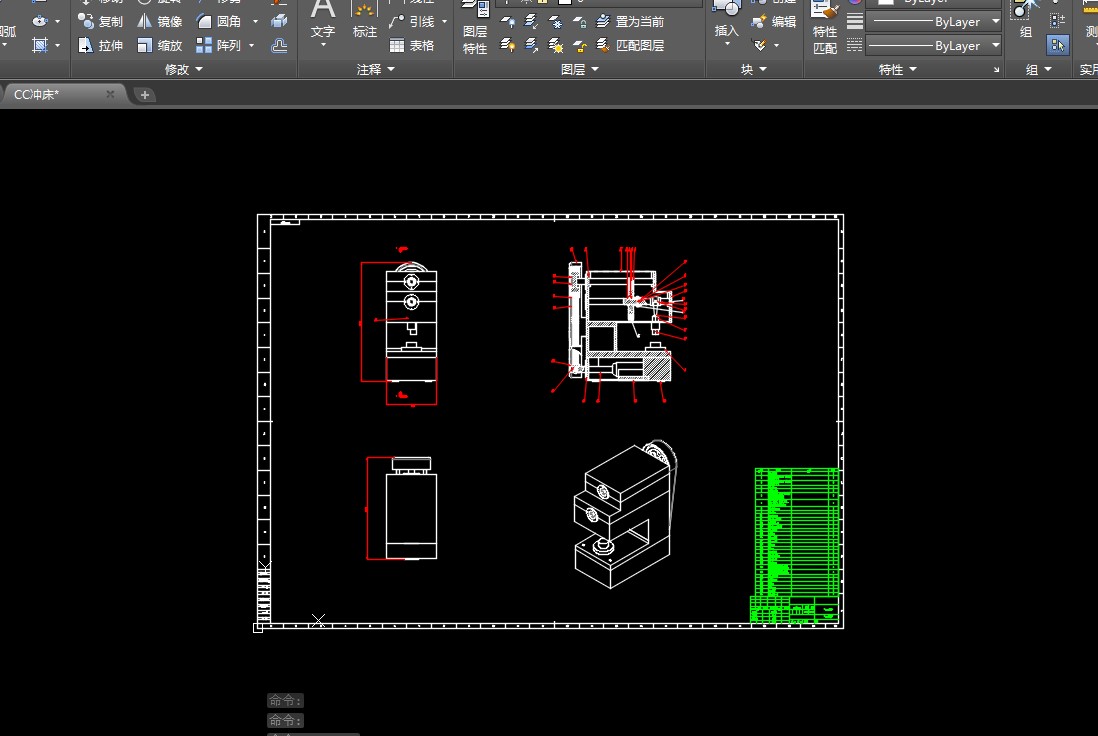Click the layer thaw sun icon

(x=555, y=46)
